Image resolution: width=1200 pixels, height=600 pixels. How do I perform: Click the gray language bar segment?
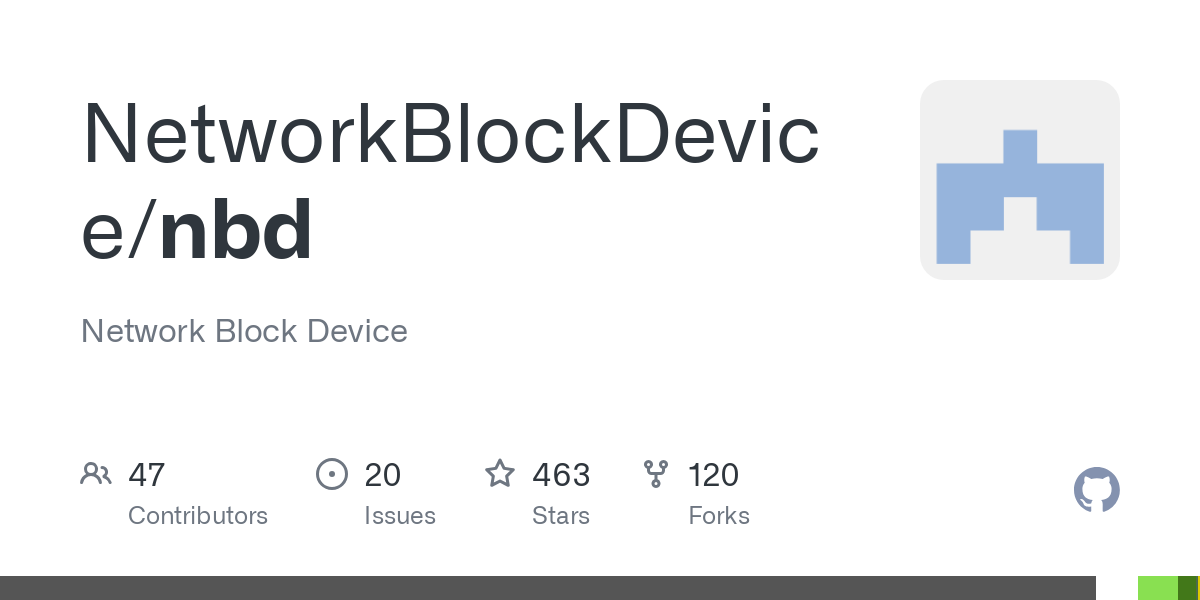click(x=548, y=588)
